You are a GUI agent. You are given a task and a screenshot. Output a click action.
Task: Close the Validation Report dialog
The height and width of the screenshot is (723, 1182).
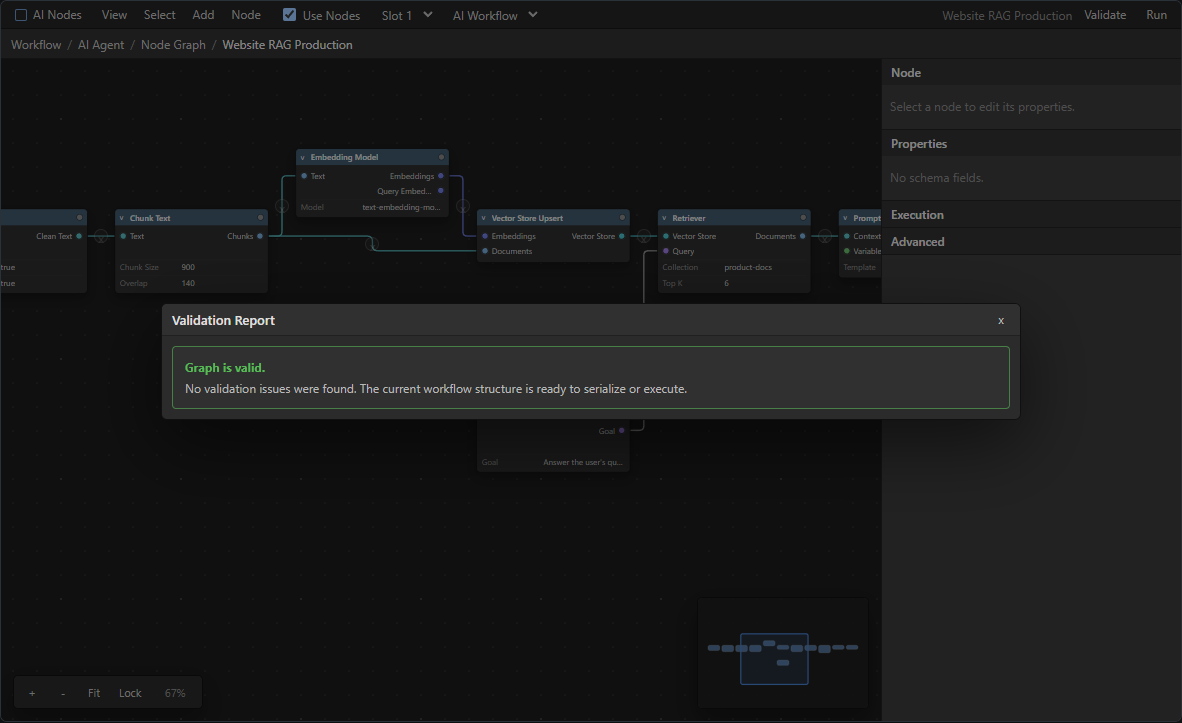point(1000,320)
